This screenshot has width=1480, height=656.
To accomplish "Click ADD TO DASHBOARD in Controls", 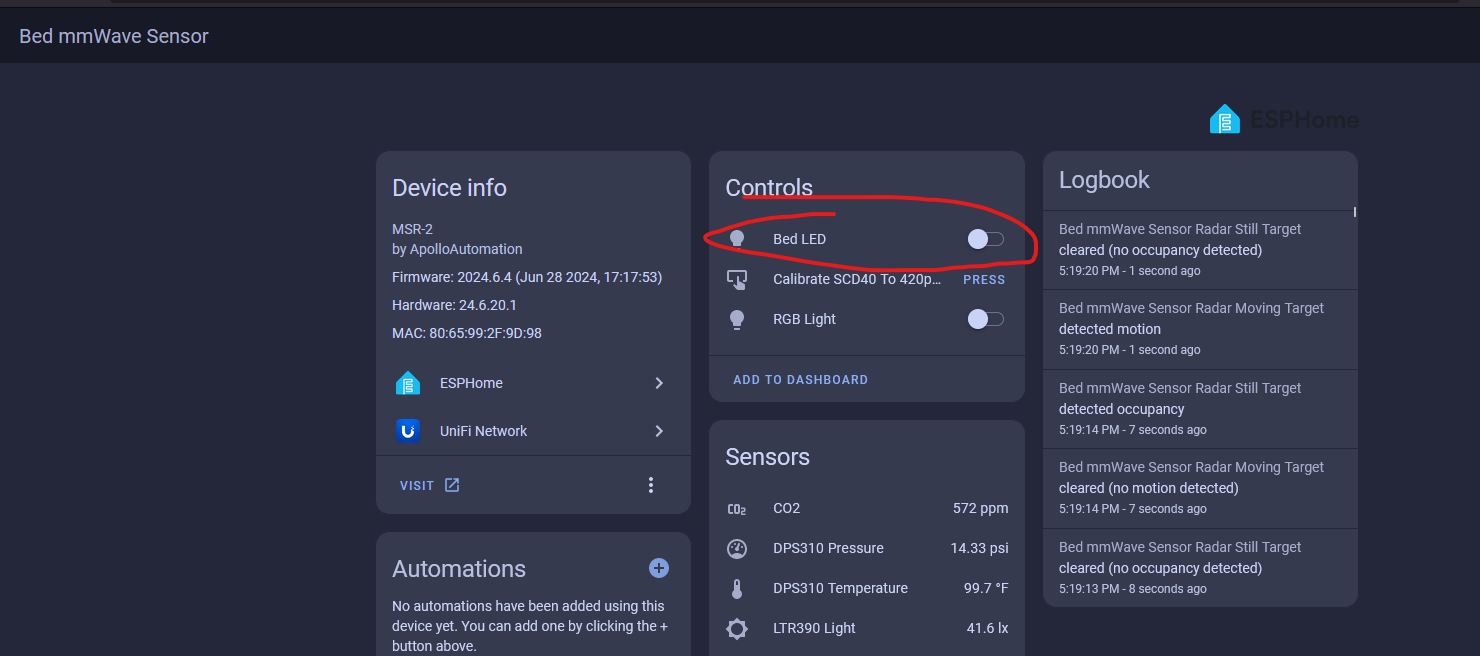I will 800,380.
